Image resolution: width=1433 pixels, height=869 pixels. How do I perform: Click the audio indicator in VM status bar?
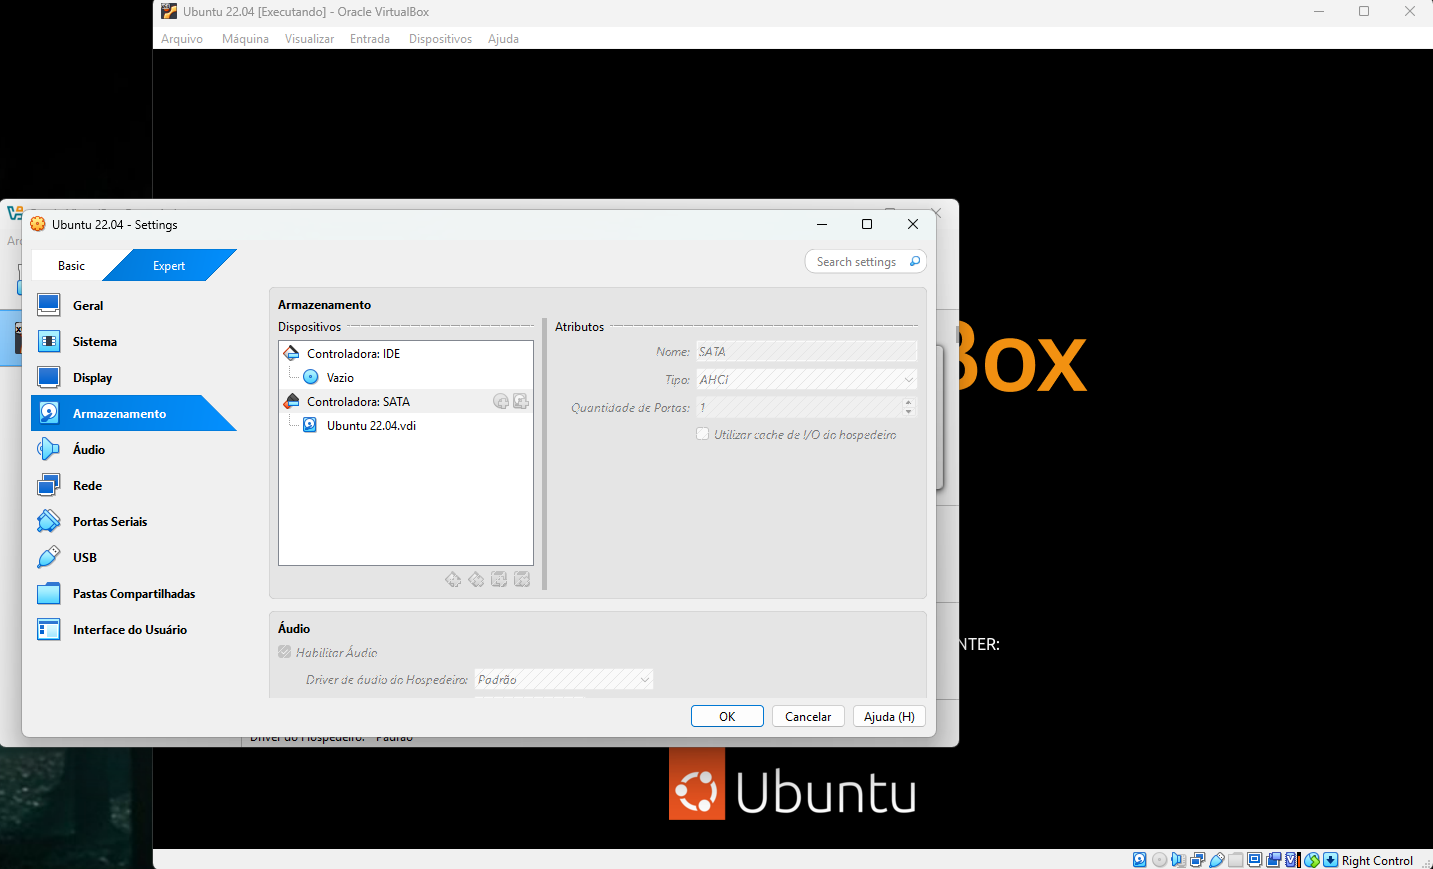1178,860
